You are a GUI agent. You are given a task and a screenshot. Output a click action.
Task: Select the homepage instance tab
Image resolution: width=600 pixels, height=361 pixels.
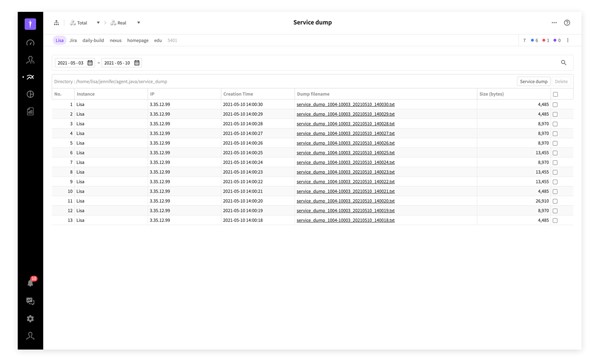138,40
